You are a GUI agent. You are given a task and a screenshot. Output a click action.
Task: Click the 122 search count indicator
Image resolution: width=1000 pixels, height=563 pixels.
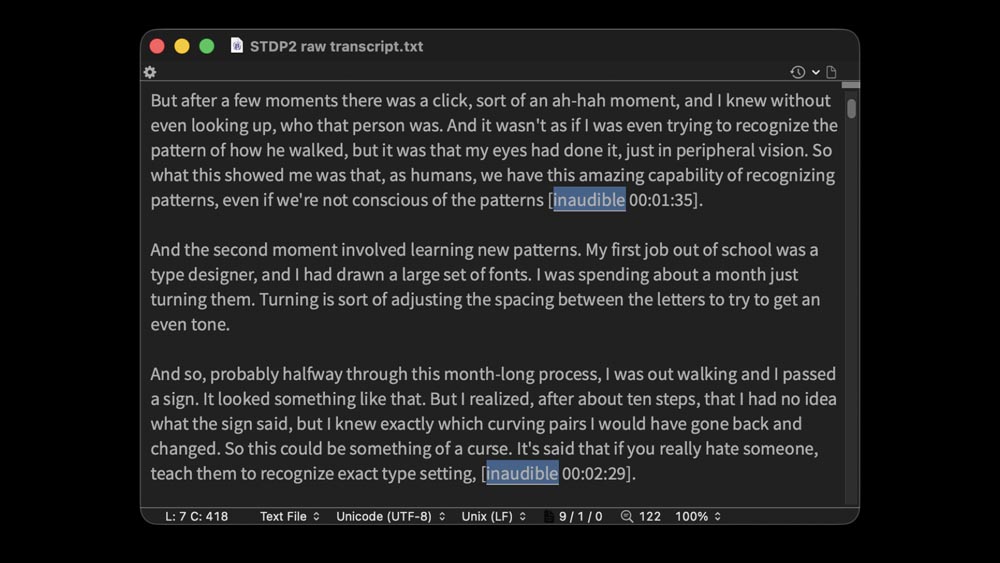650,516
